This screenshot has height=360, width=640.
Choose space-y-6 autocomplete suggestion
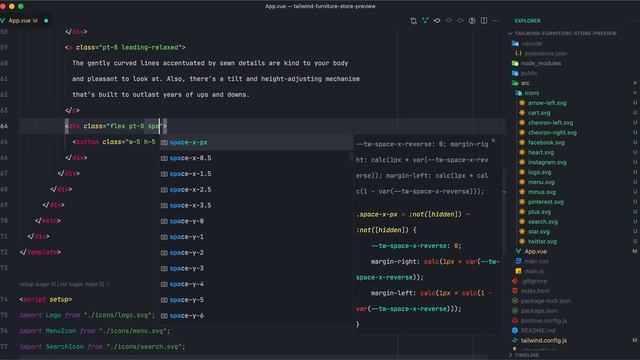tap(256, 316)
